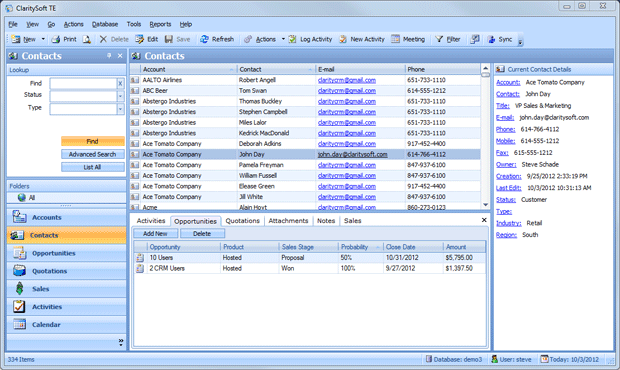Expand toolbar overflow options arrow
This screenshot has width=620, height=370.
click(520, 42)
